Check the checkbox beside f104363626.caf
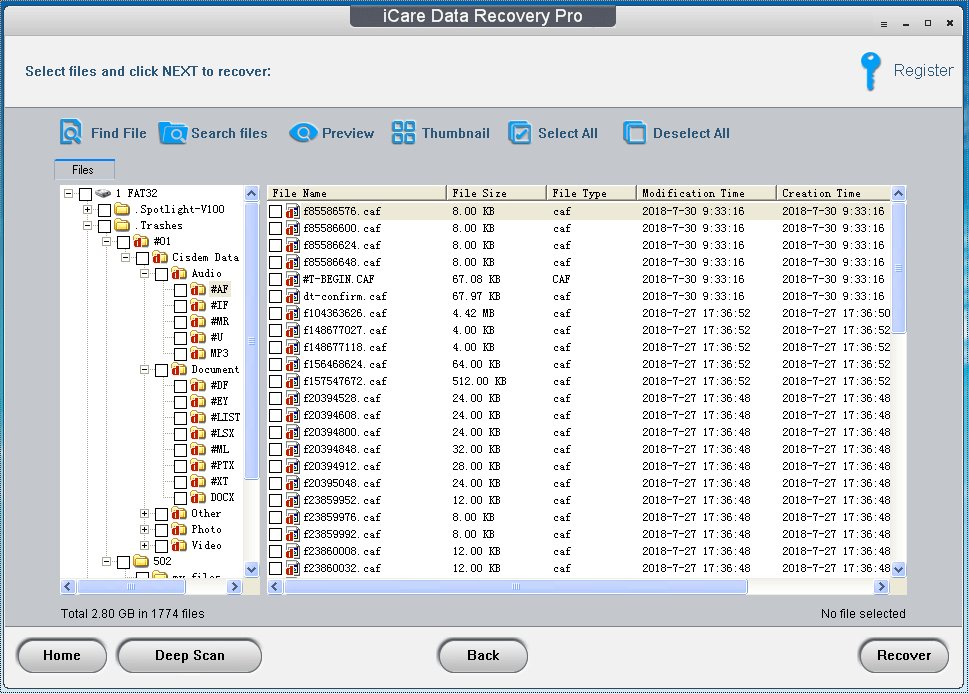The width and height of the screenshot is (969, 694). (277, 313)
